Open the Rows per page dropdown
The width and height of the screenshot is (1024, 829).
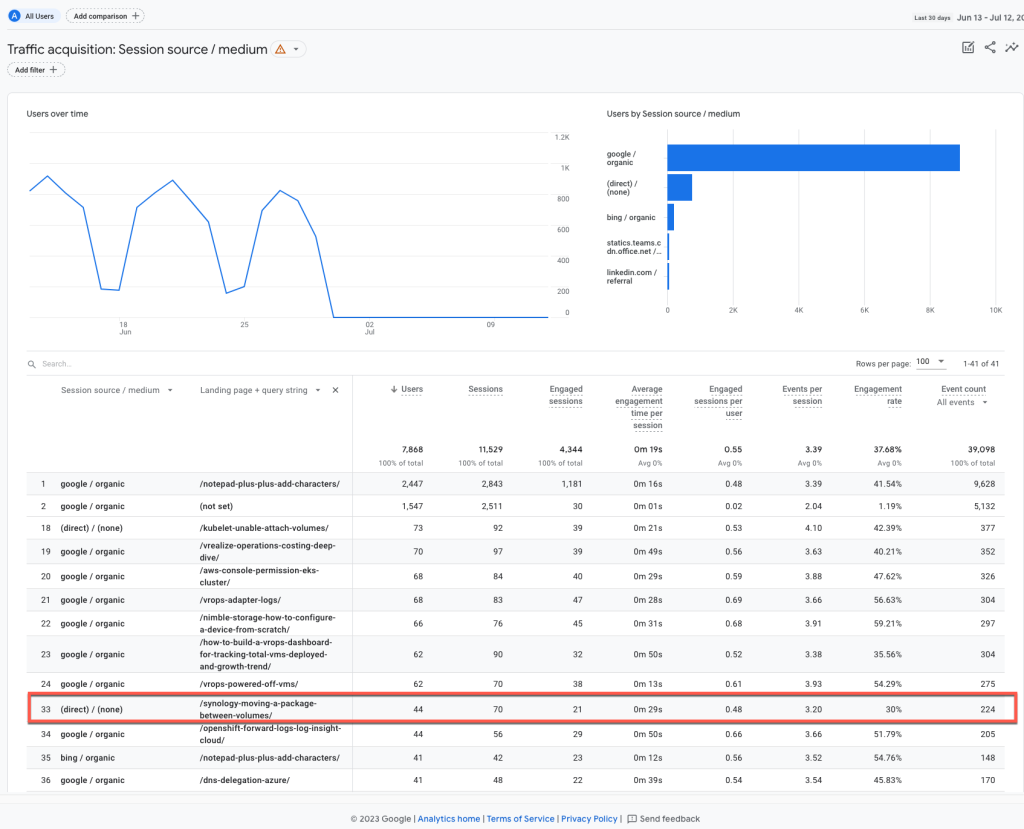[931, 361]
